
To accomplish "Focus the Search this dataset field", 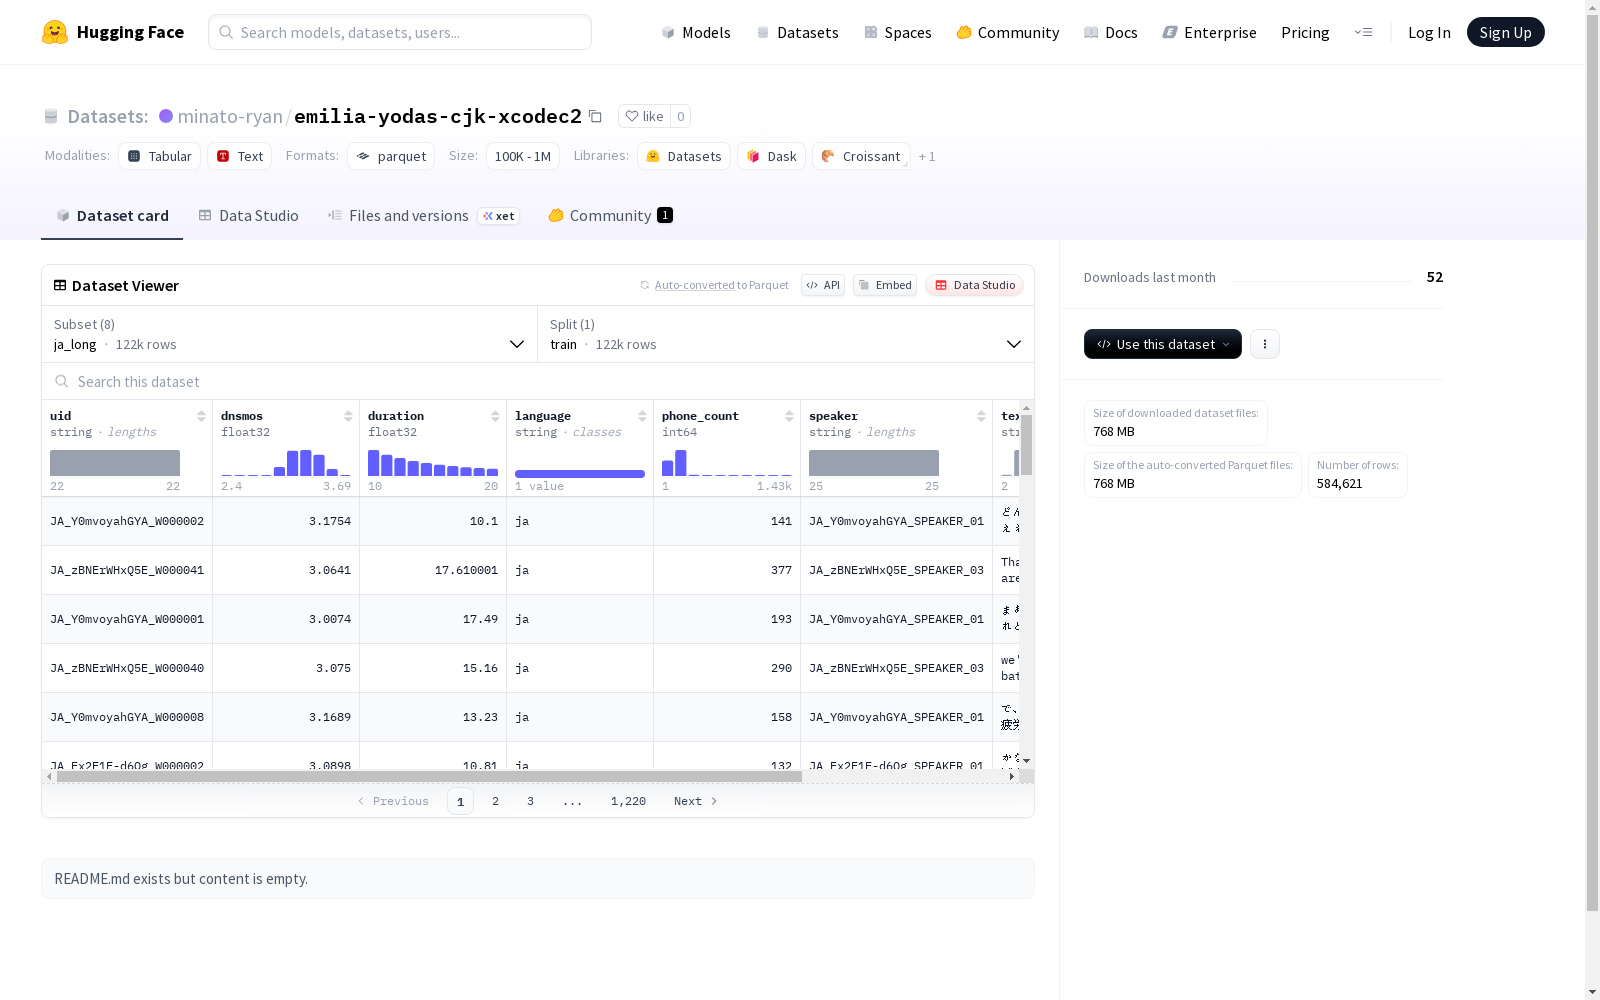I will pyautogui.click(x=538, y=381).
